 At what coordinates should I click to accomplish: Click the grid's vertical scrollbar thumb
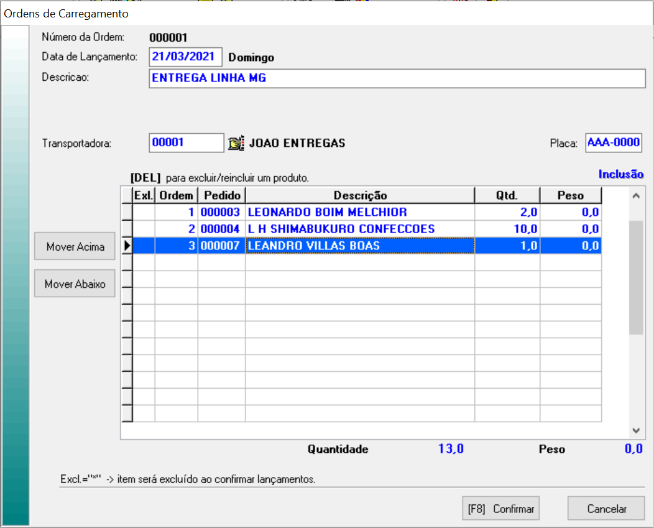[635, 277]
